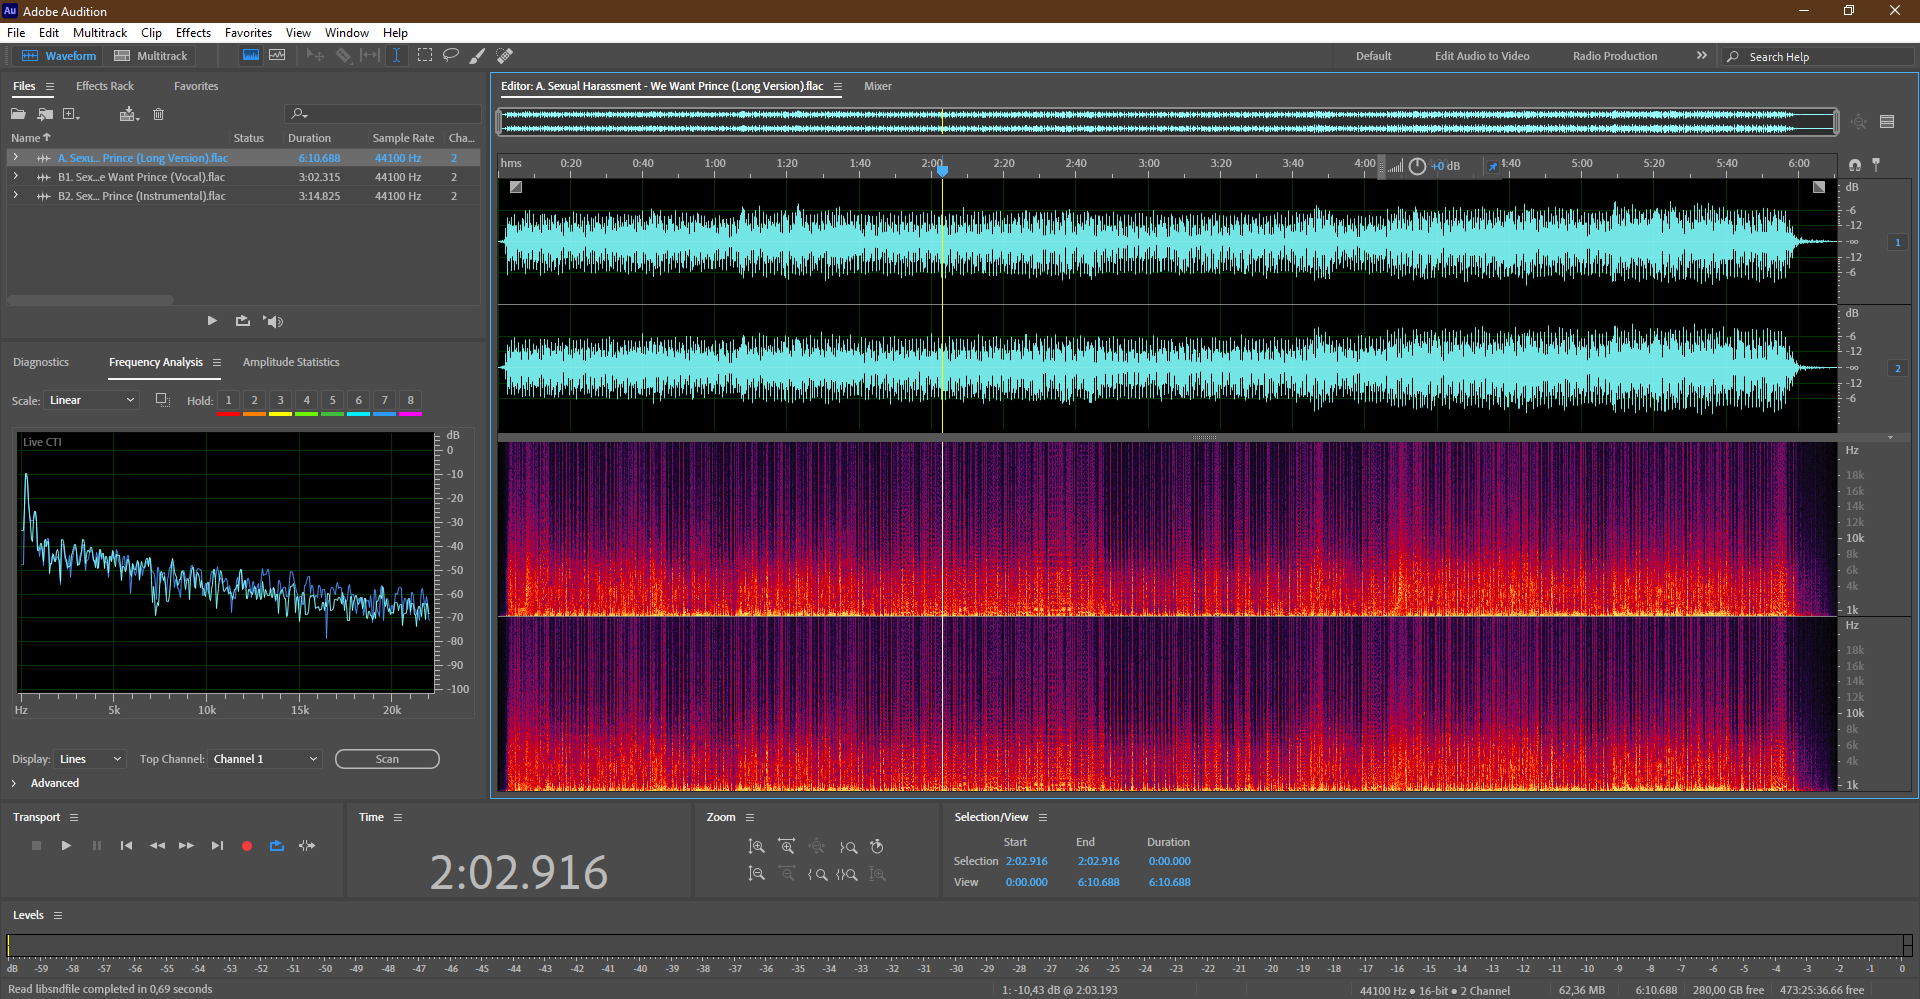The image size is (1920, 999).
Task: Open the Scale Linear dropdown
Action: (91, 400)
